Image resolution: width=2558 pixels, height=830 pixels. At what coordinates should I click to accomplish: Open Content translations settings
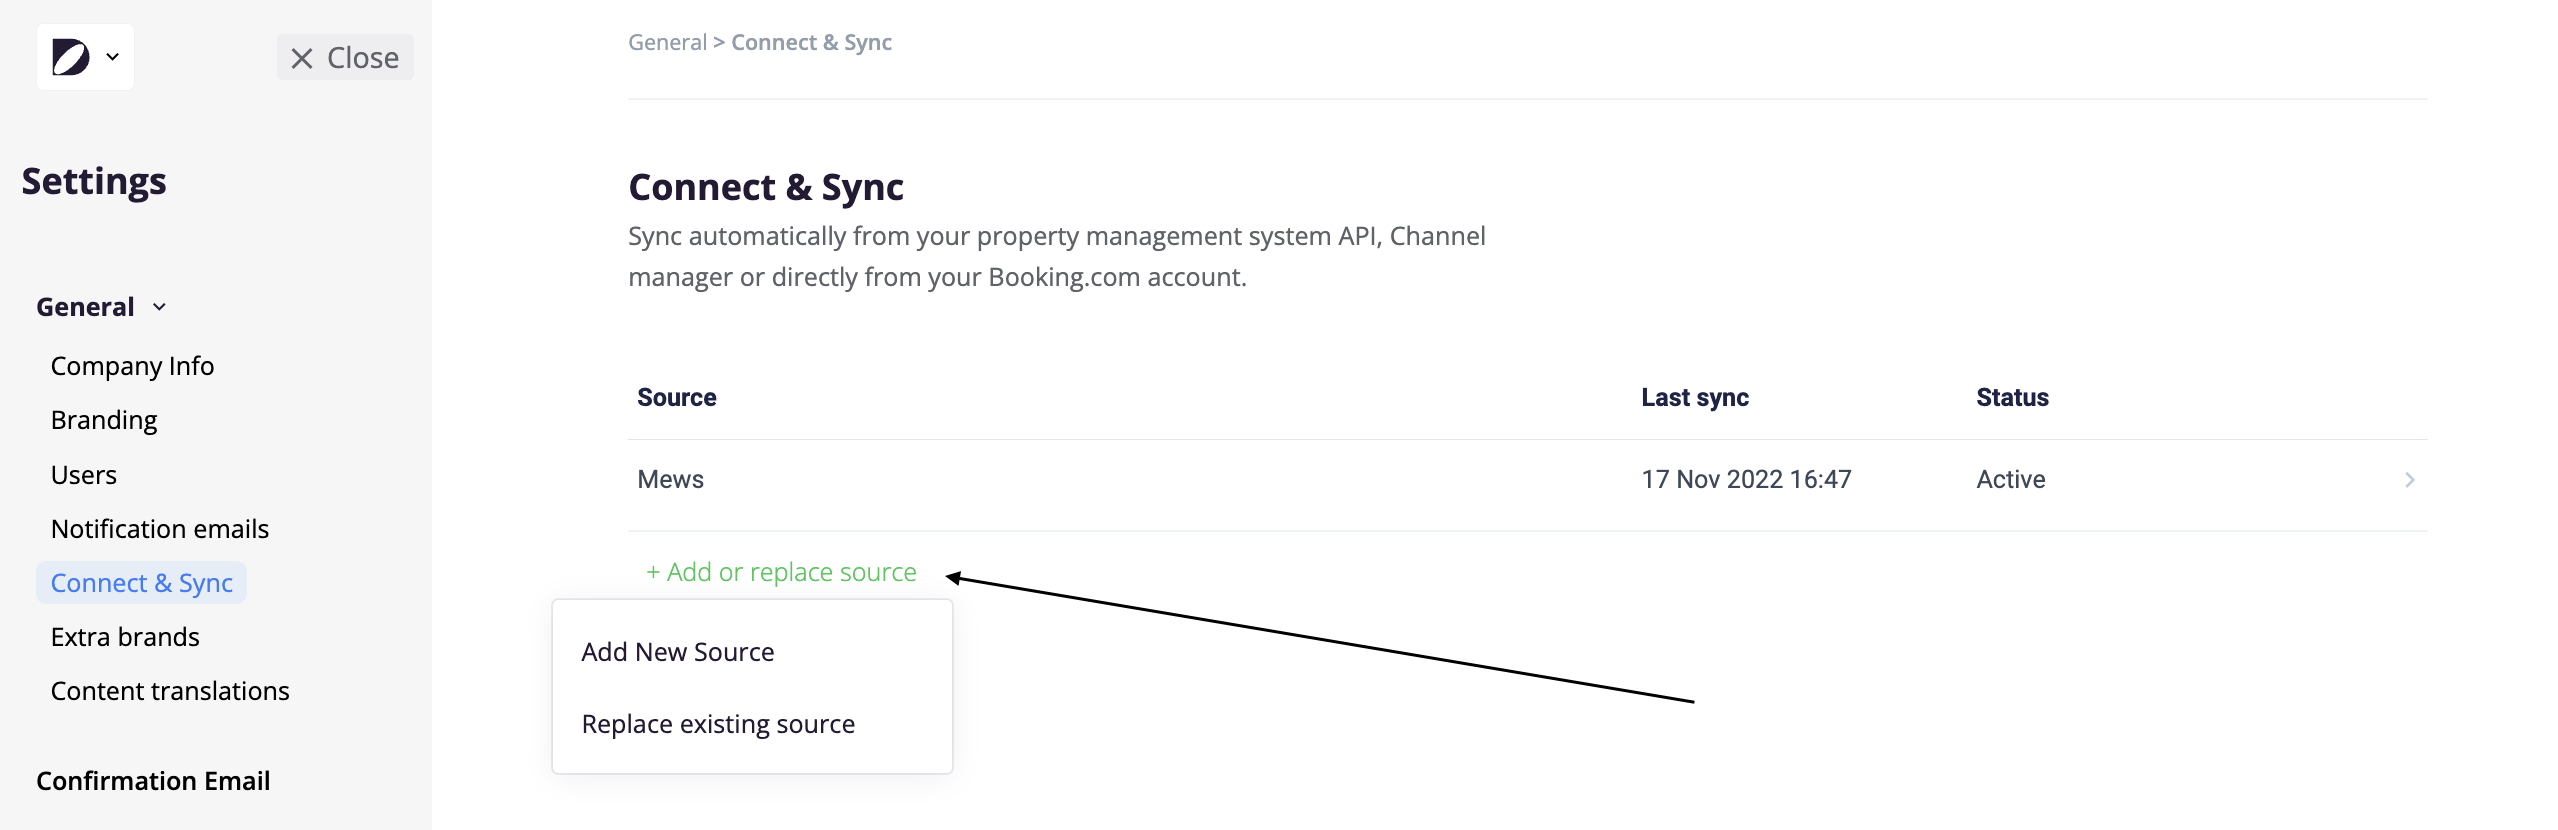tap(170, 691)
